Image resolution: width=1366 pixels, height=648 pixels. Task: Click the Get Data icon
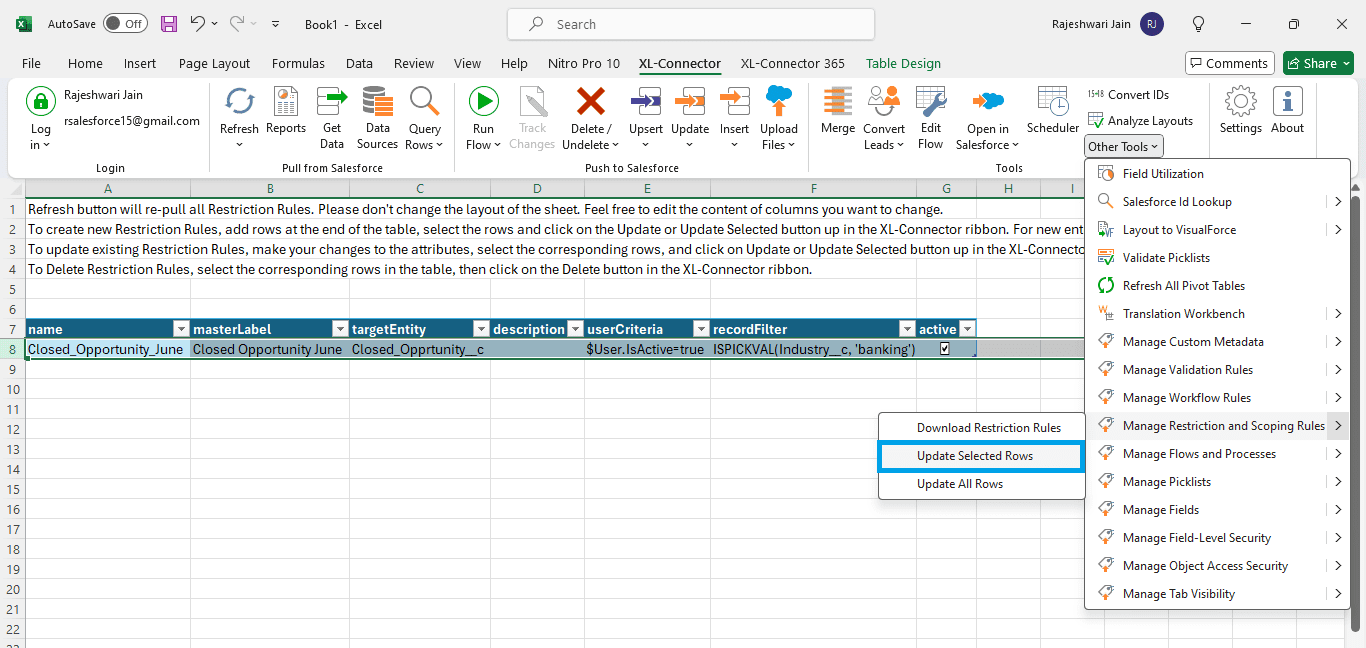(332, 102)
